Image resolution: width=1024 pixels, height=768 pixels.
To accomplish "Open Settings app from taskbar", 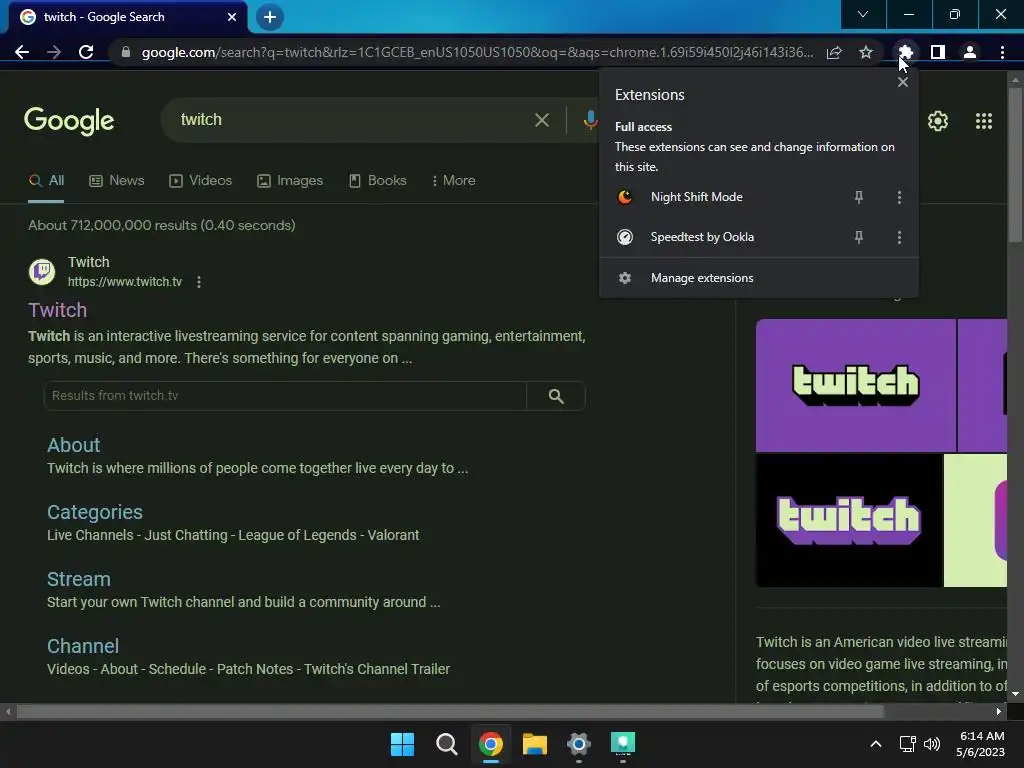I will coord(579,744).
